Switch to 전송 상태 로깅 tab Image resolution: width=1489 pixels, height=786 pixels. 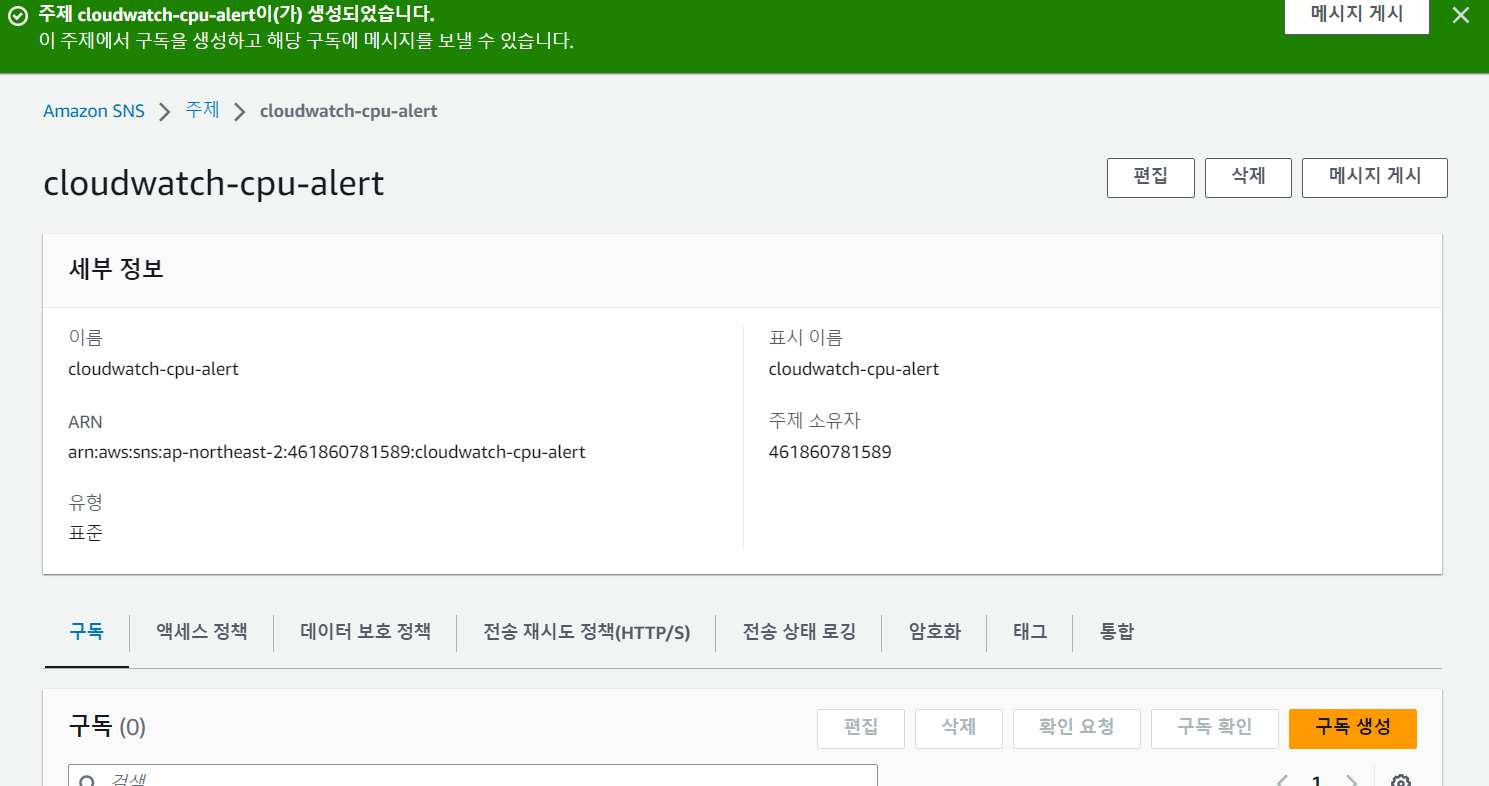(799, 632)
